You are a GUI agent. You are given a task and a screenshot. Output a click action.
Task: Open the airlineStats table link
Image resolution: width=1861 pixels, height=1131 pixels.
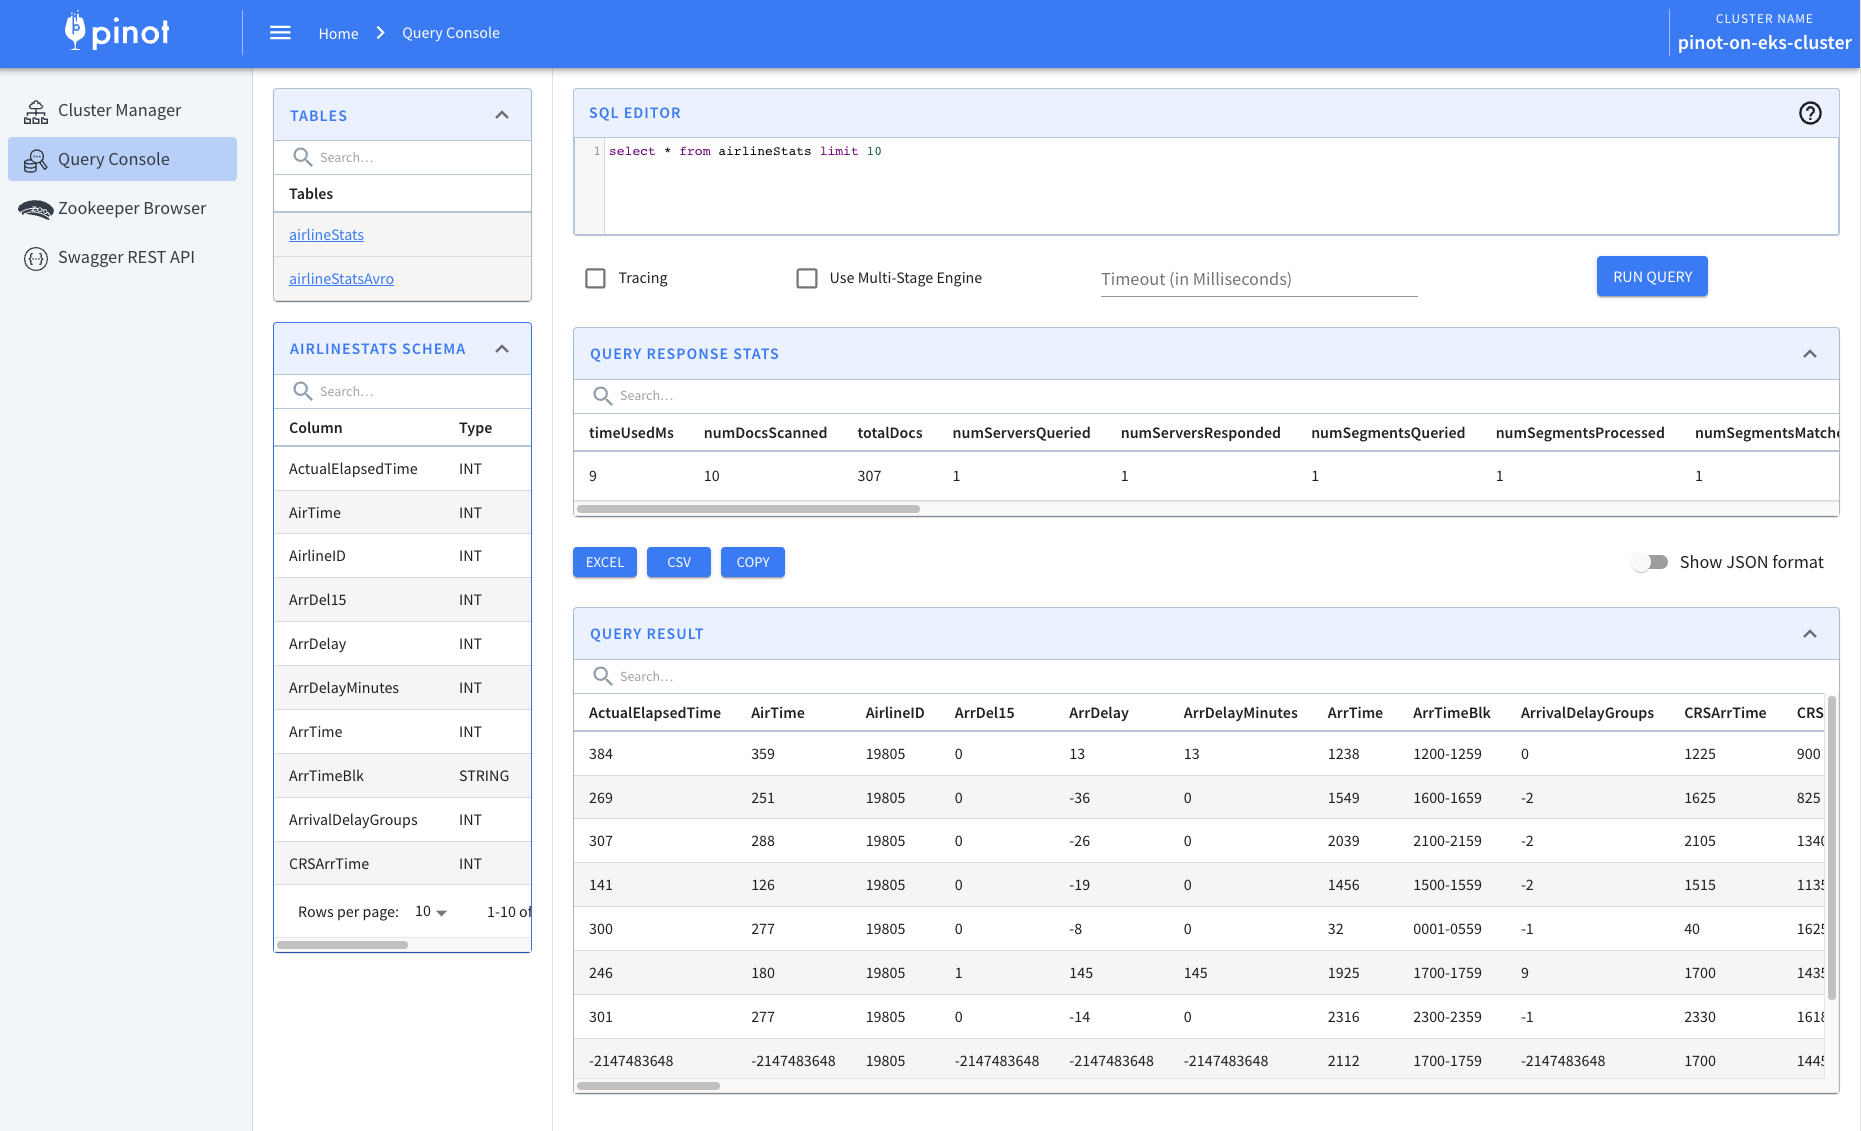pyautogui.click(x=326, y=235)
